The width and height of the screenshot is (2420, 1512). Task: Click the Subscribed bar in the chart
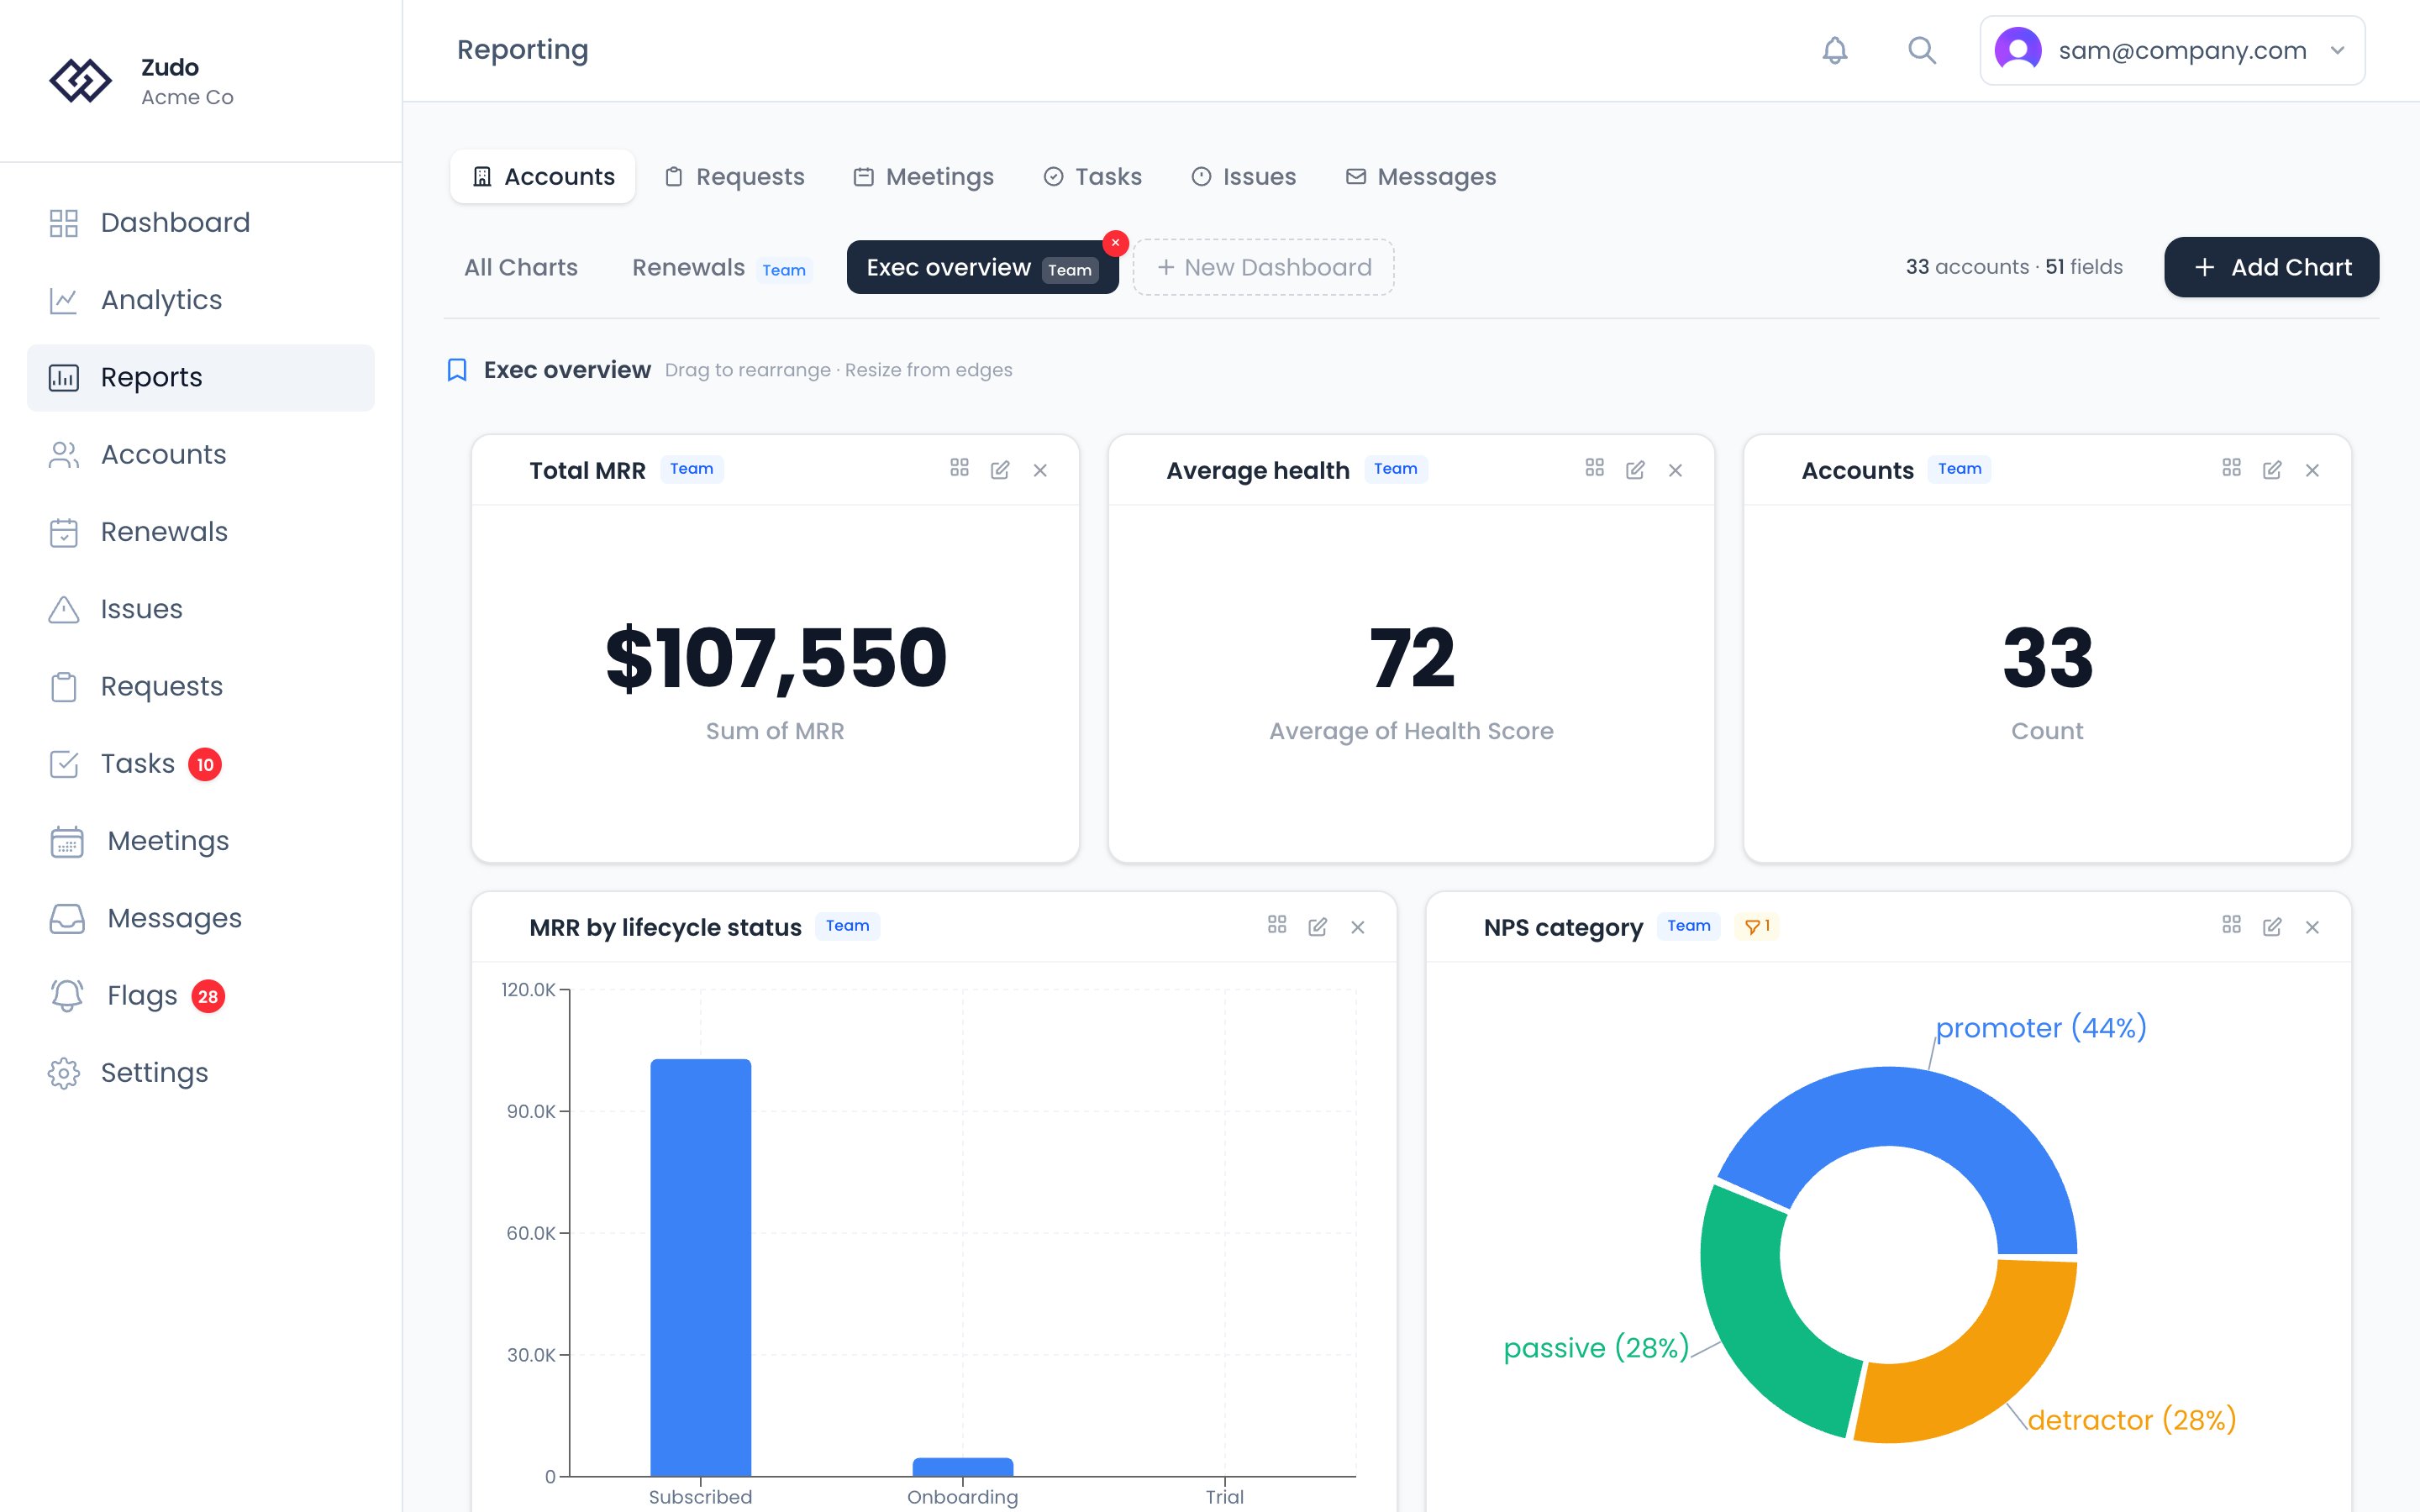tap(700, 1267)
